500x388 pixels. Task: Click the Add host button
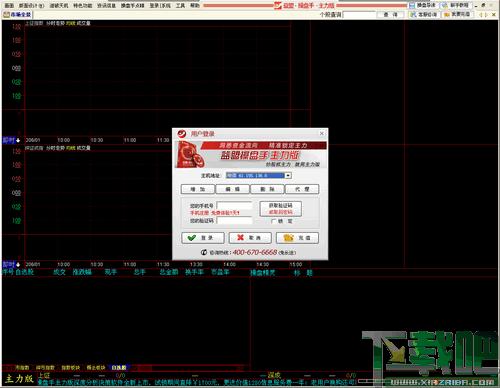[198, 189]
